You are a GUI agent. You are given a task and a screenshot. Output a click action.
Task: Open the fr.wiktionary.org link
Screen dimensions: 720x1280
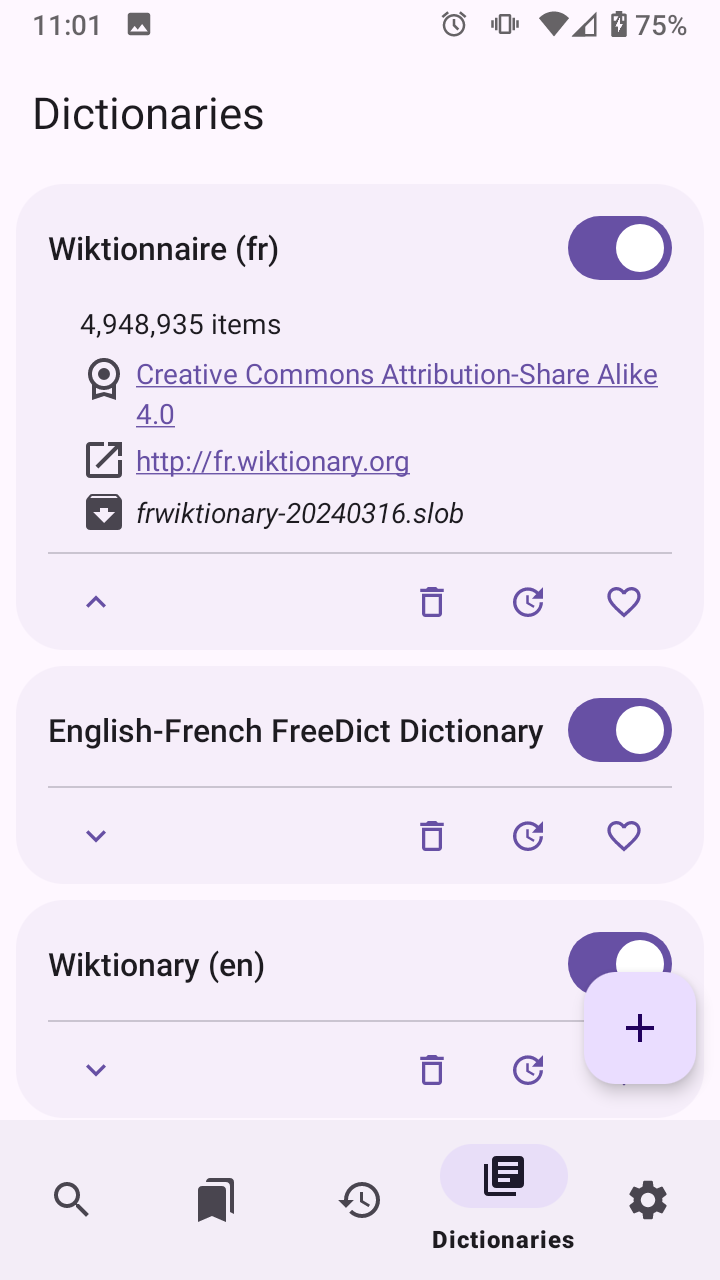[x=272, y=462]
